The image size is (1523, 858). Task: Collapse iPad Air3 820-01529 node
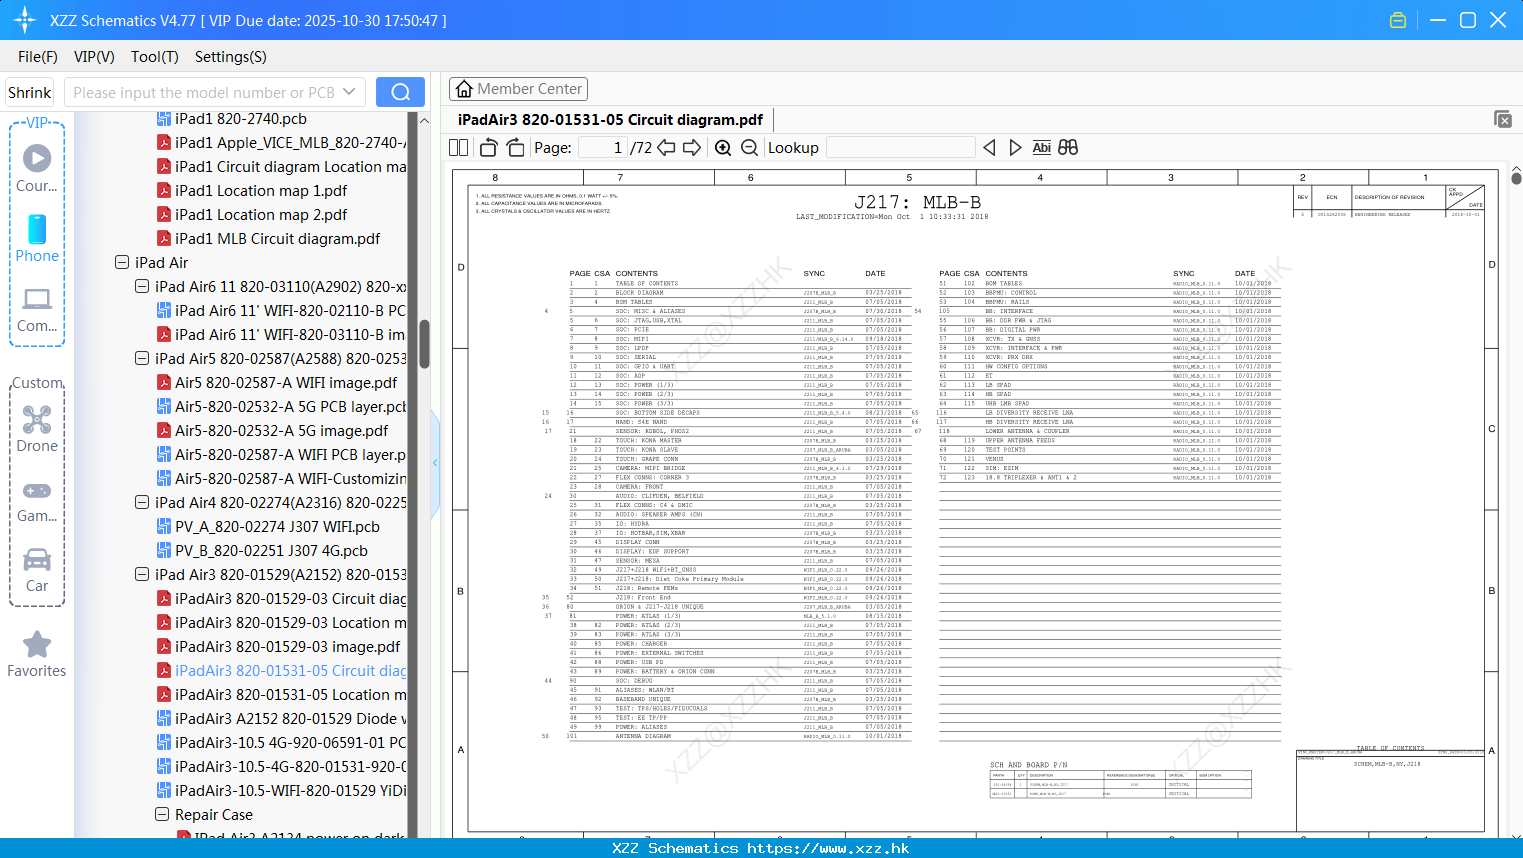(x=142, y=574)
